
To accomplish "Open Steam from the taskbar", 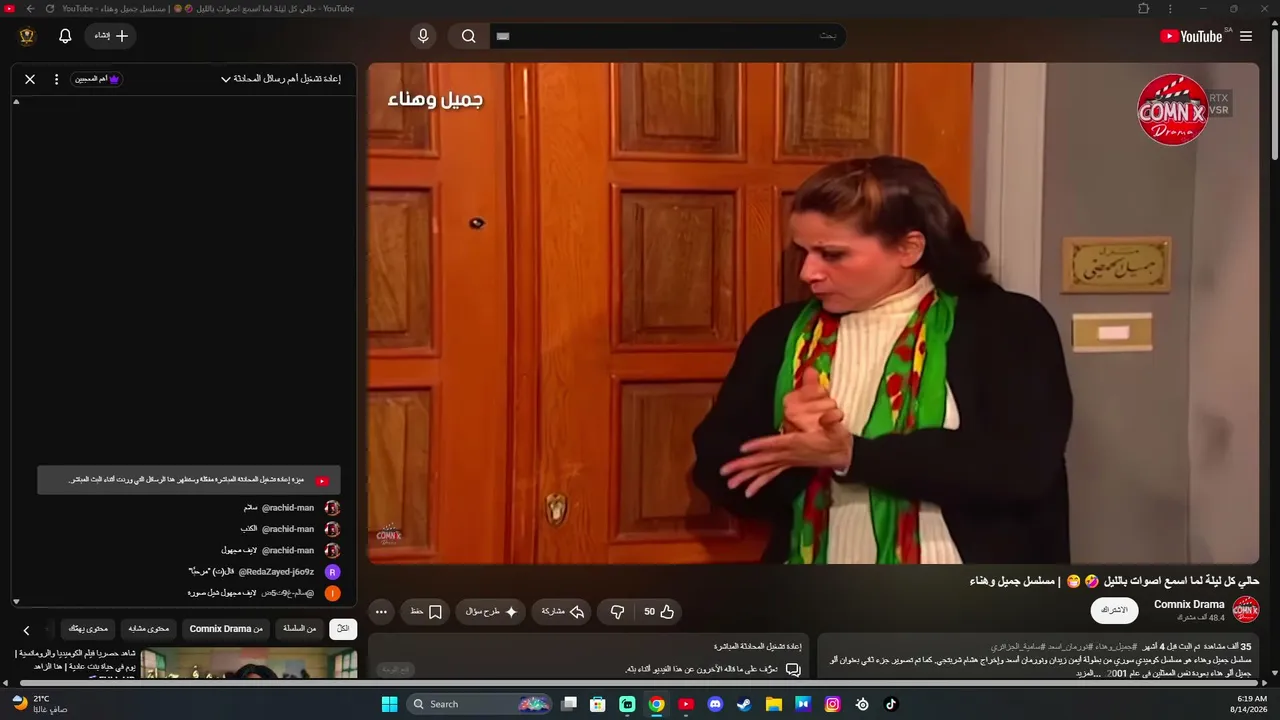I will click(744, 704).
